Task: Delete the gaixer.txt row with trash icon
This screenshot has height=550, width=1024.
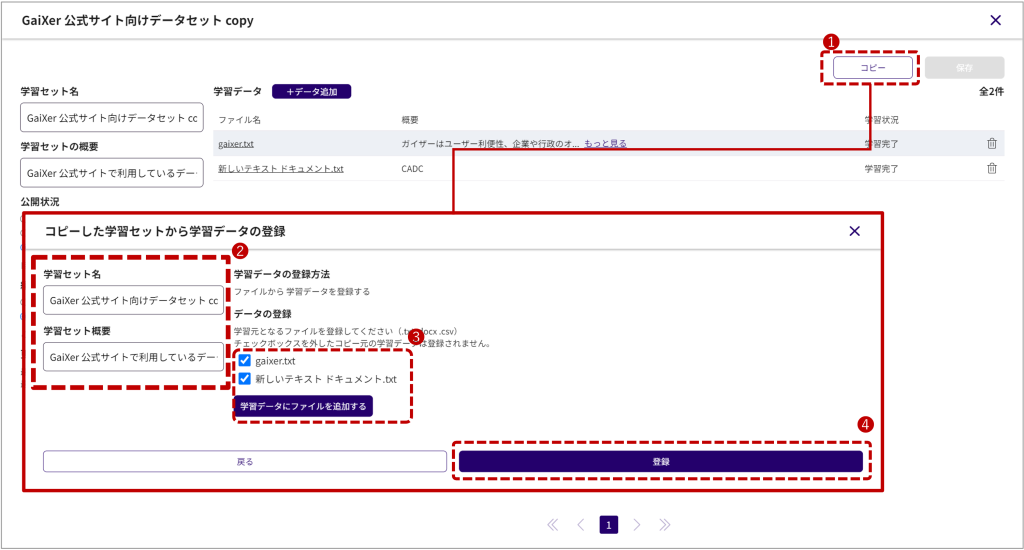Action: point(992,144)
